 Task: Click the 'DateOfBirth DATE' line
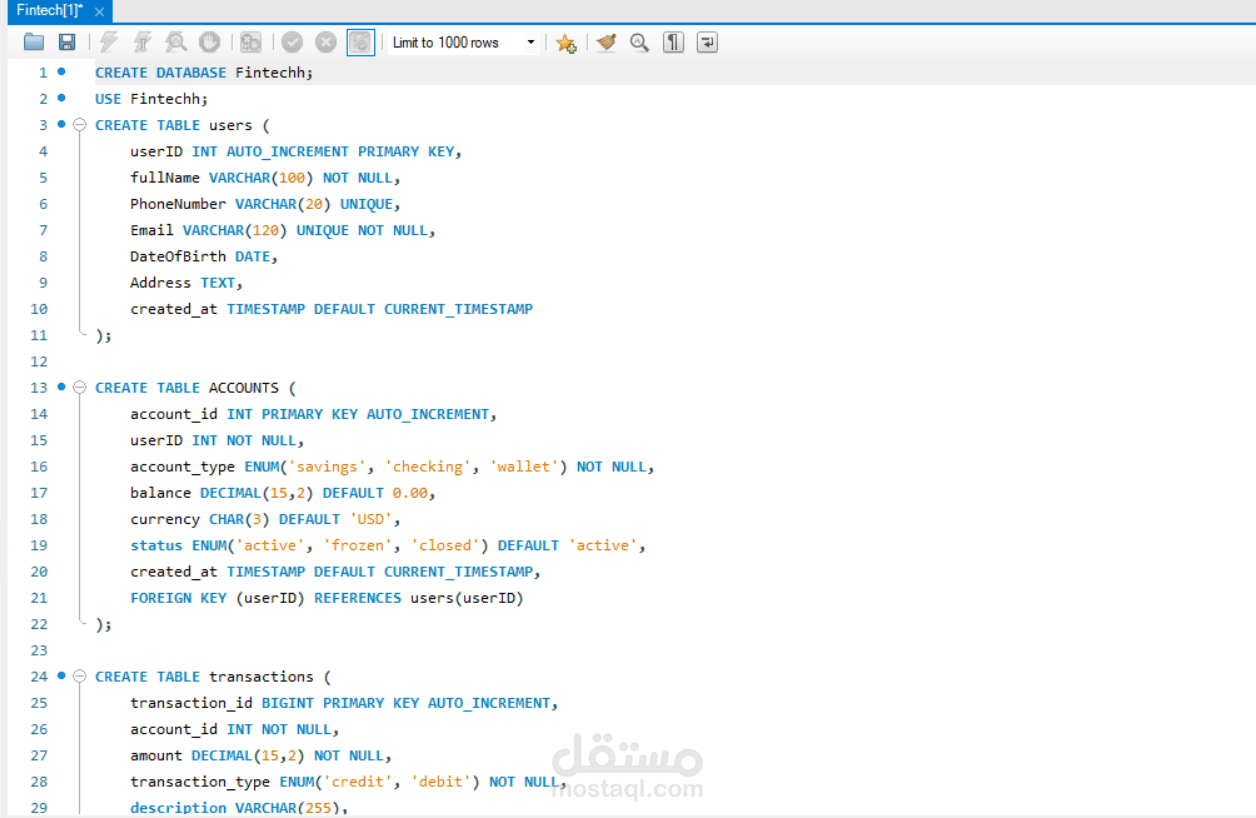point(204,256)
